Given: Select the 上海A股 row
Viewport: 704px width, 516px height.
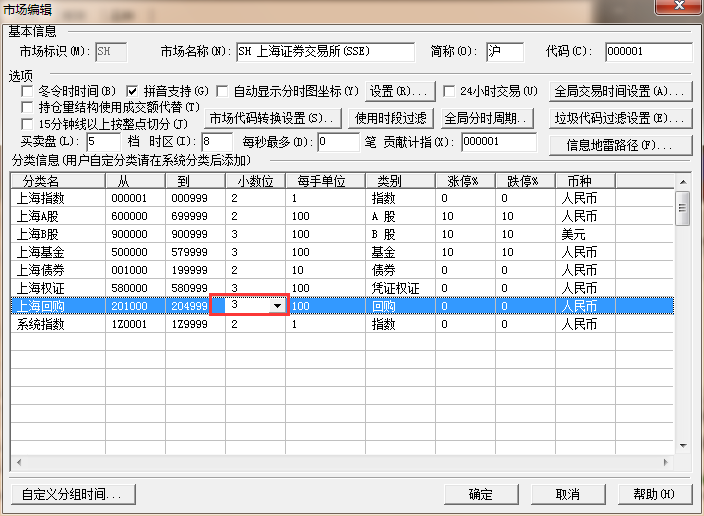Looking at the screenshot, I should tap(58, 217).
